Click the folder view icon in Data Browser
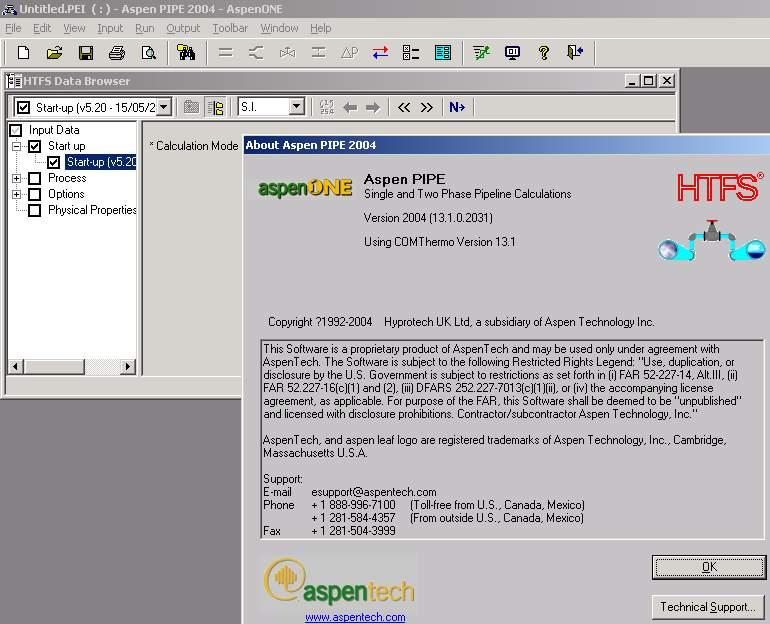 pos(191,107)
